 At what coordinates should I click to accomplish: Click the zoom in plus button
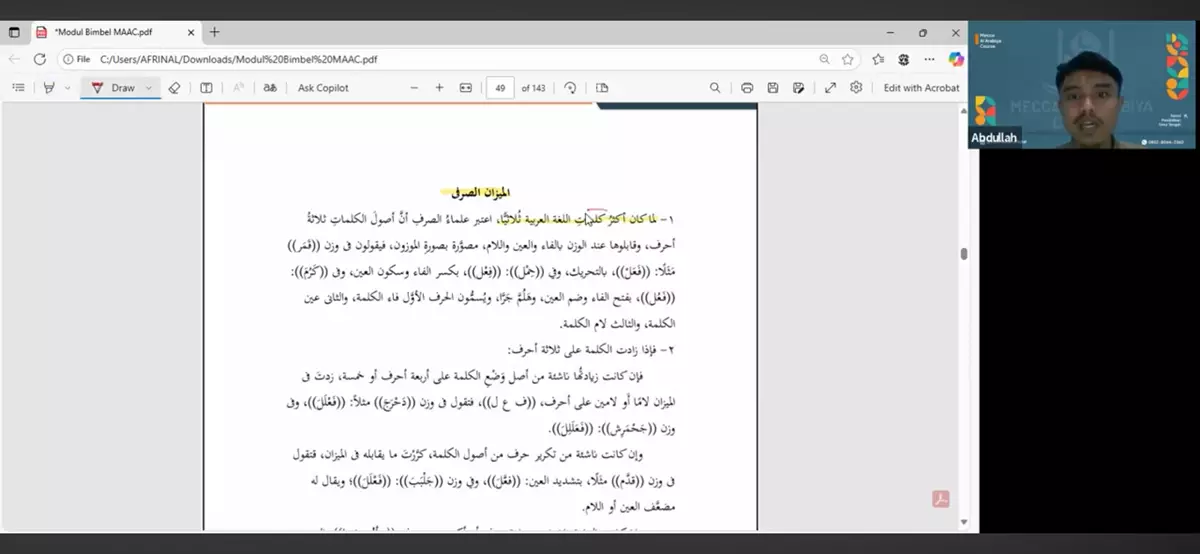439,88
